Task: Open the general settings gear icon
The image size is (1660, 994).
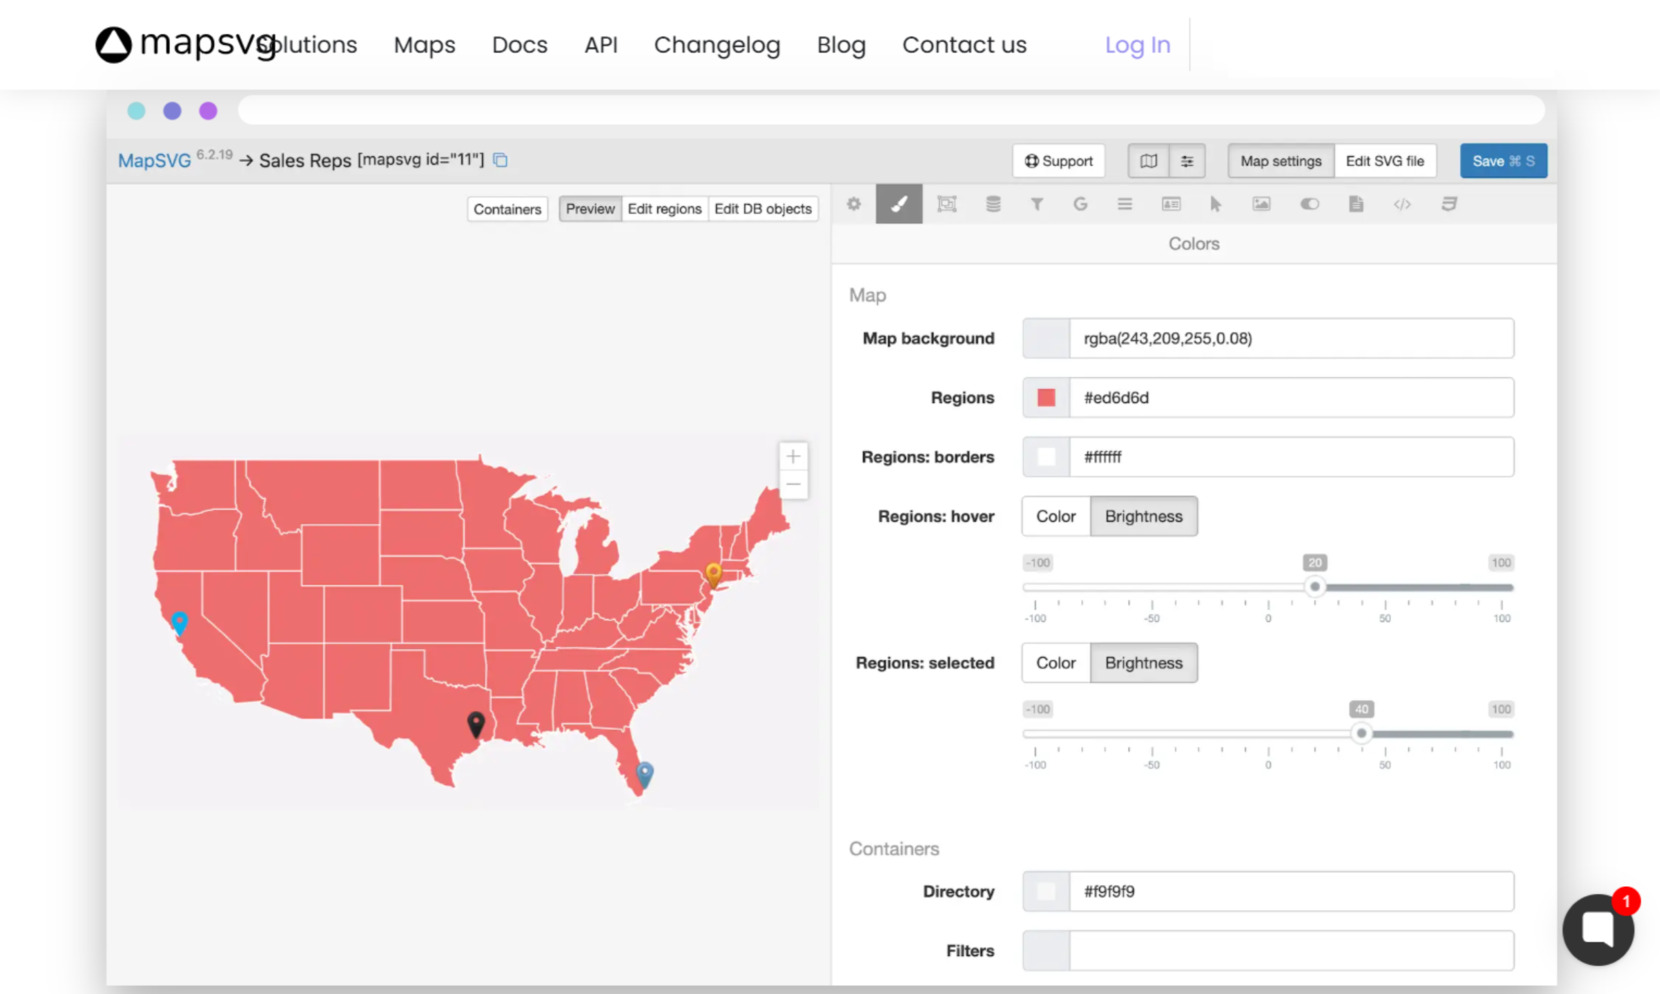Action: (x=853, y=204)
